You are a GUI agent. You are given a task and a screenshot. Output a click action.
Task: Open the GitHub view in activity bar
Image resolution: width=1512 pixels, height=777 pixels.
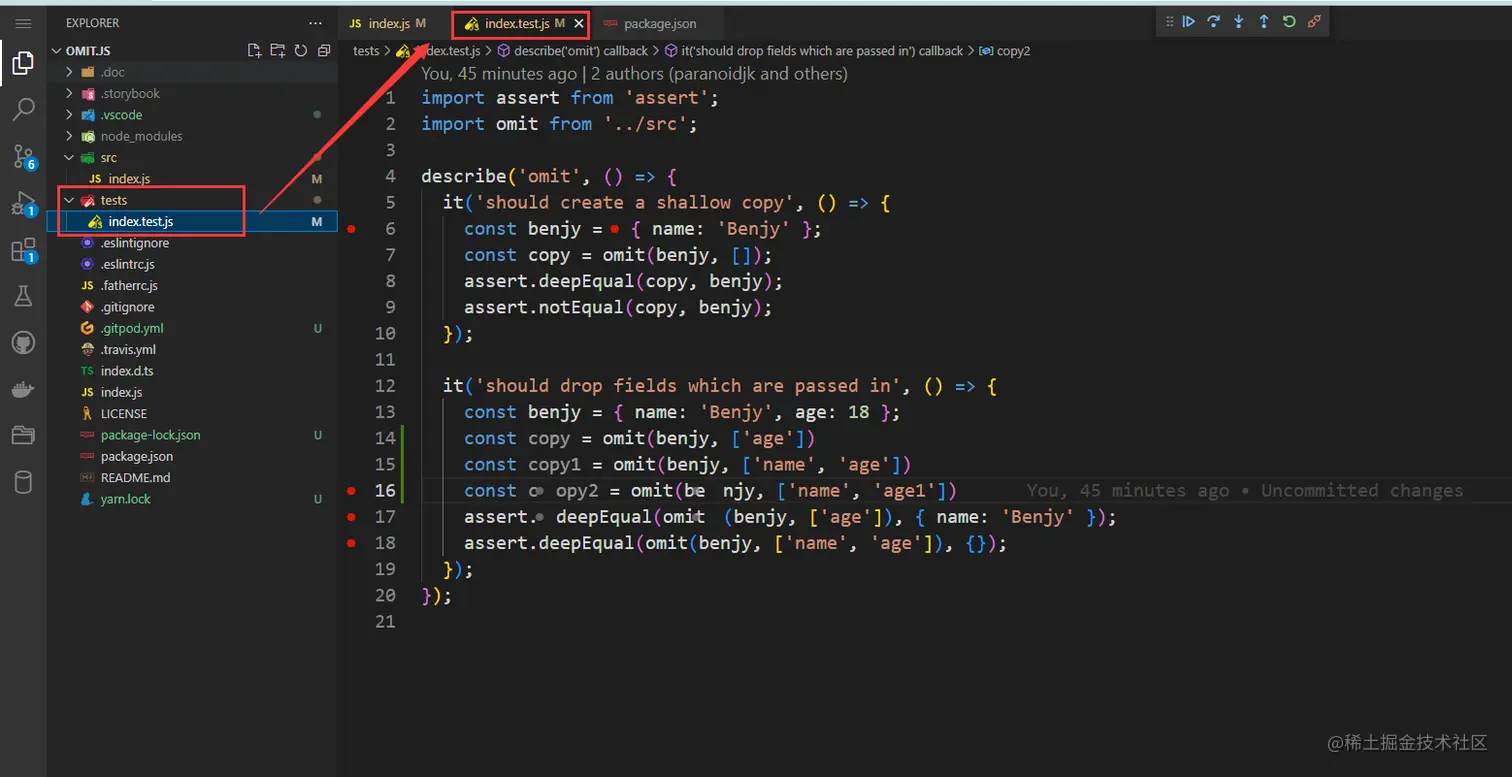tap(23, 342)
